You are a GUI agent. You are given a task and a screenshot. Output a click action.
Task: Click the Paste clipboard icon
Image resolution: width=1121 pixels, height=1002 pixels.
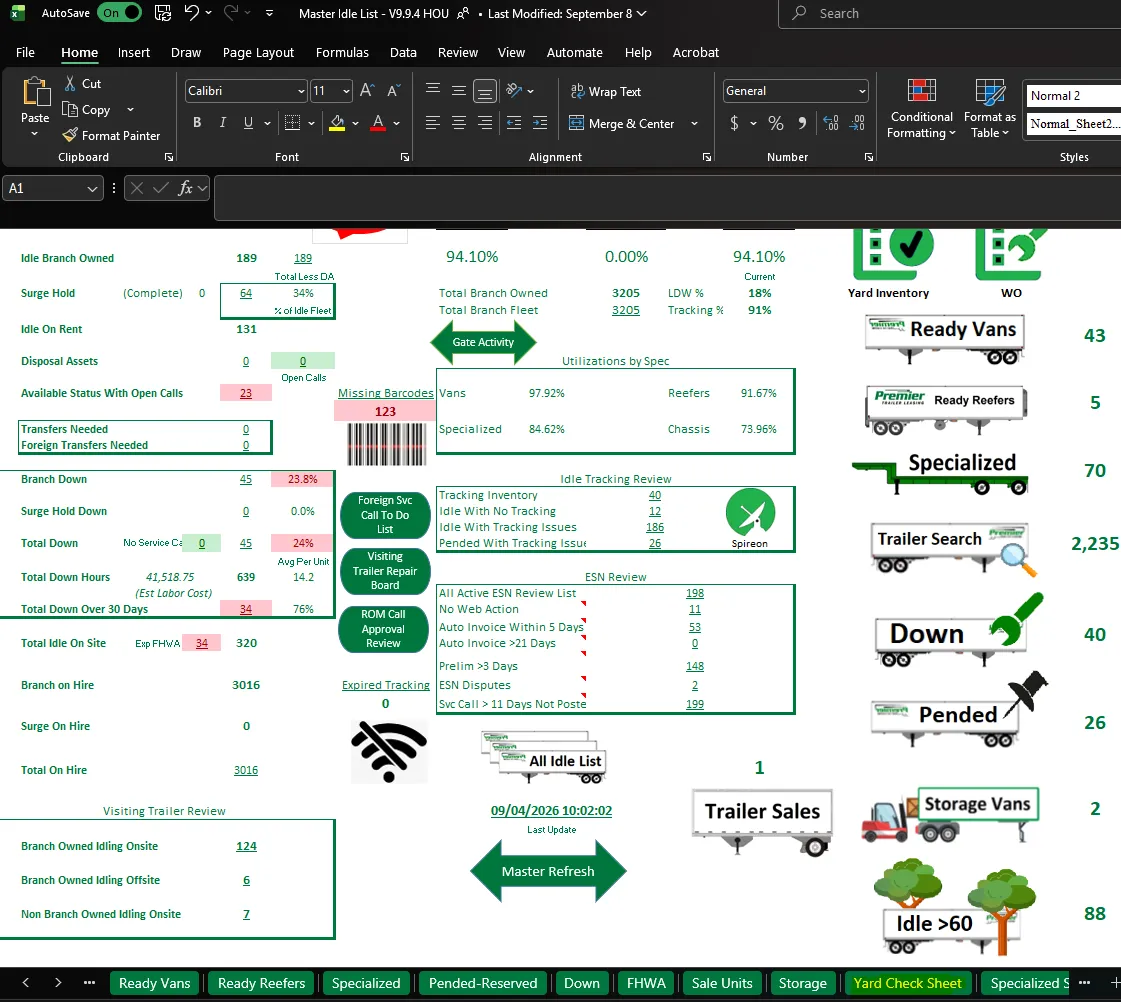pos(35,93)
